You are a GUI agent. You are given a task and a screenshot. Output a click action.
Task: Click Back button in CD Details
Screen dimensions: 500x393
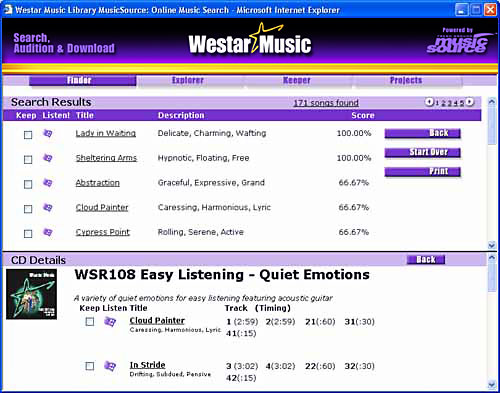tap(426, 260)
